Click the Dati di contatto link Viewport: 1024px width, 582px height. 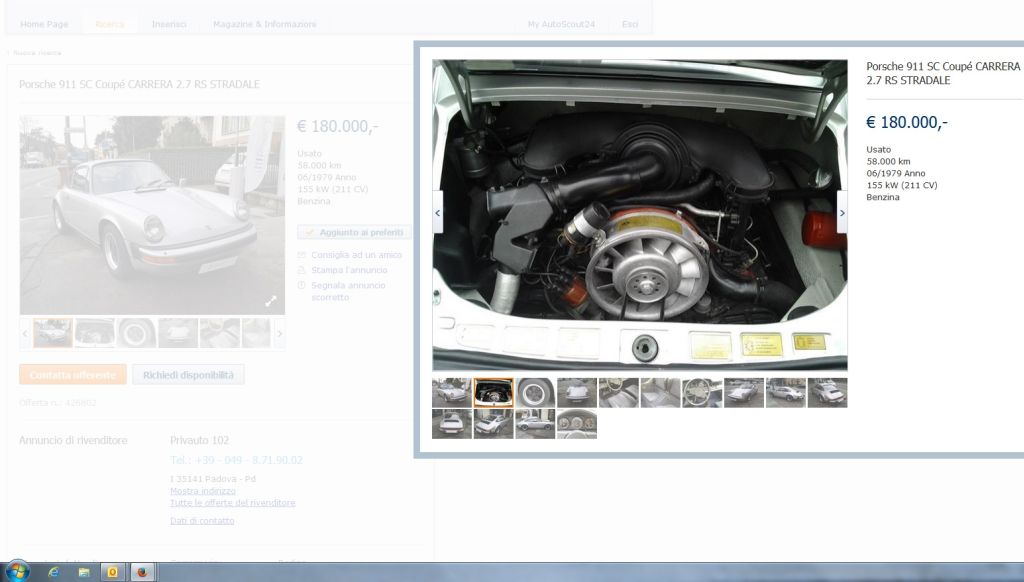(202, 521)
